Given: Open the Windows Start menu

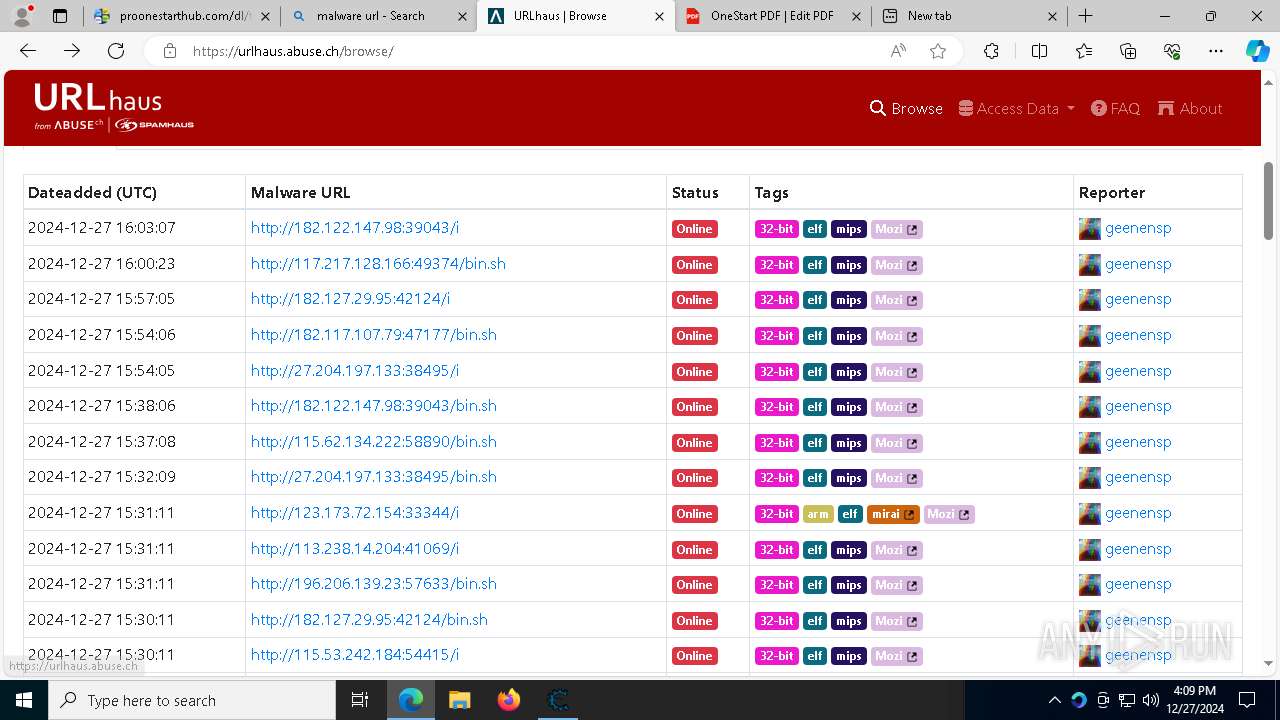Looking at the screenshot, I should [24, 700].
